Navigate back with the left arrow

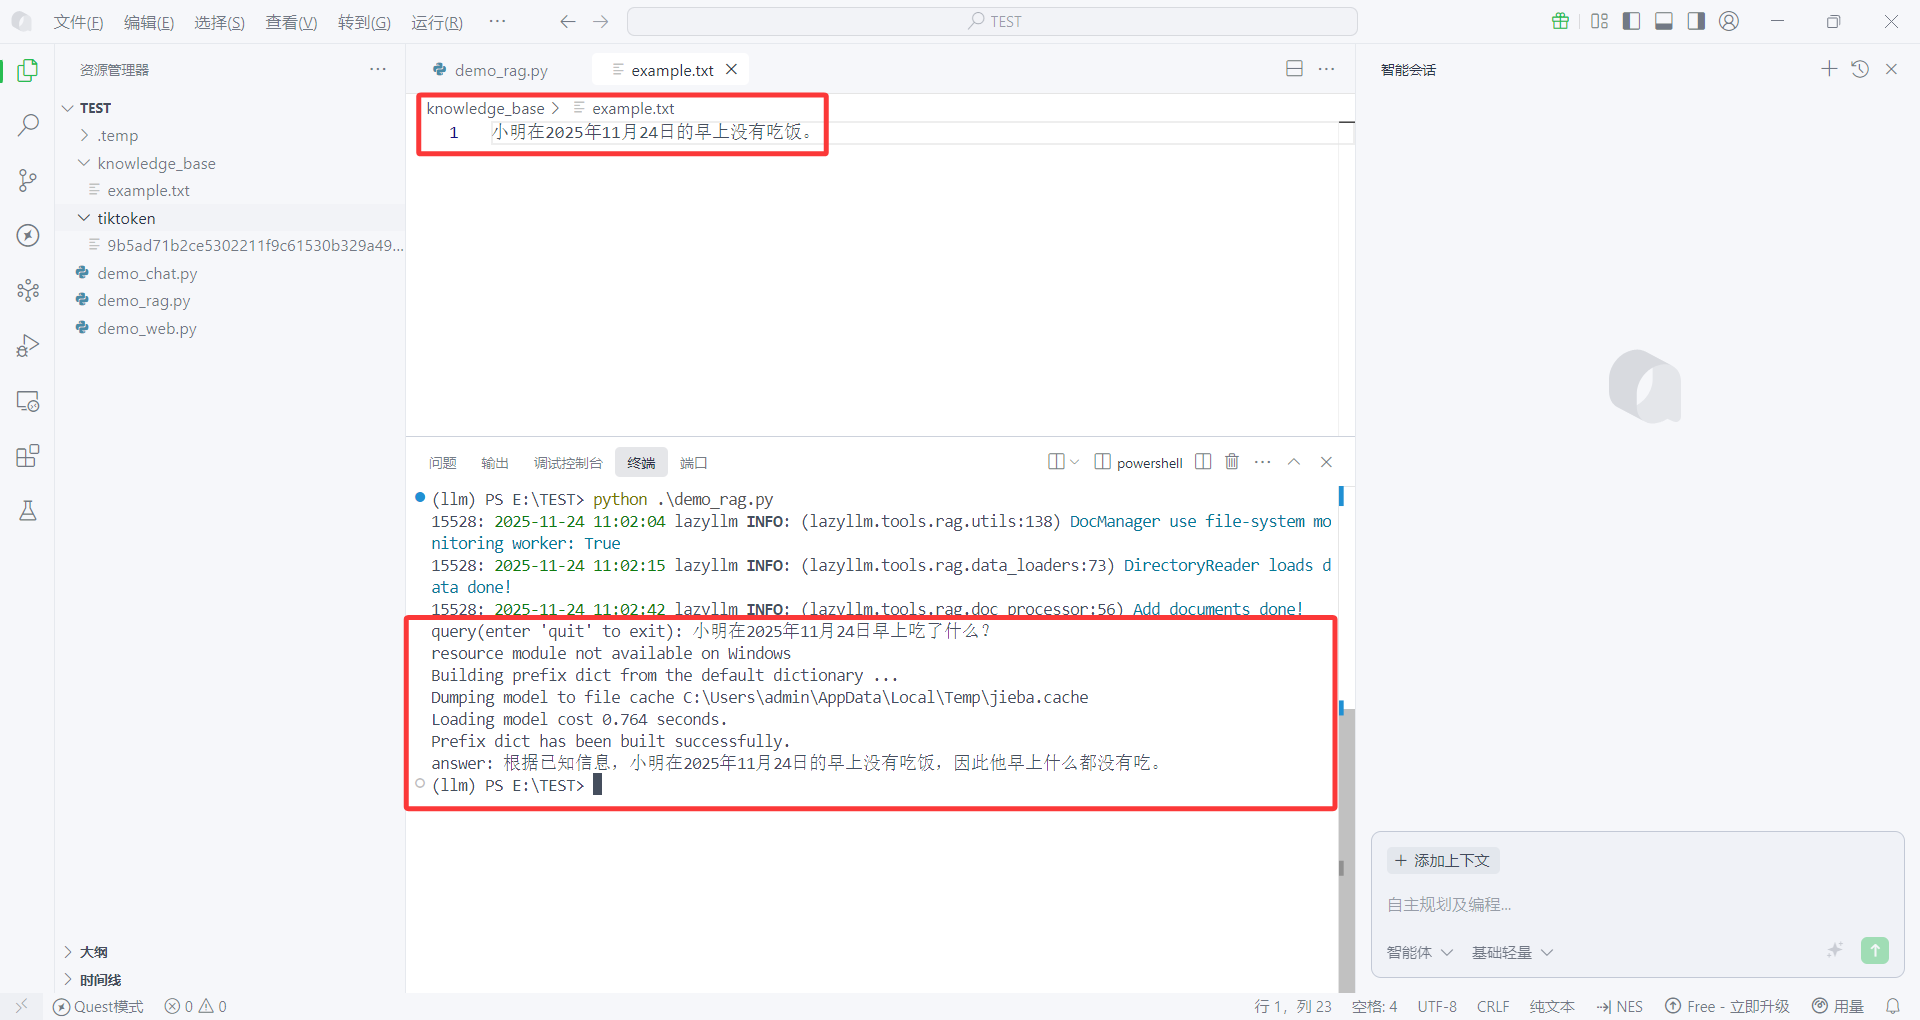tap(568, 21)
